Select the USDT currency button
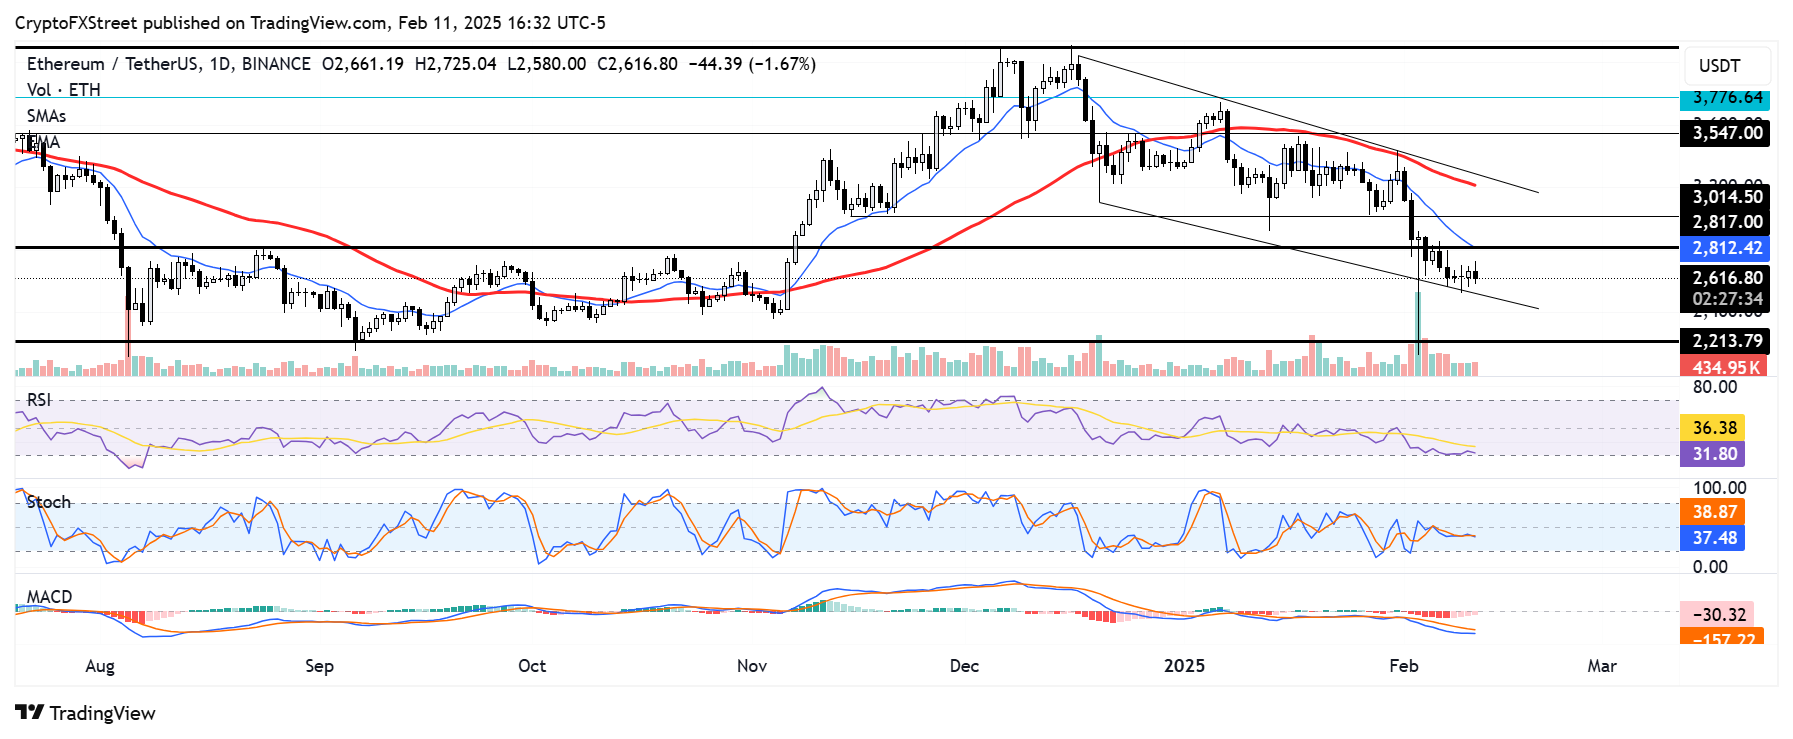 click(x=1720, y=66)
